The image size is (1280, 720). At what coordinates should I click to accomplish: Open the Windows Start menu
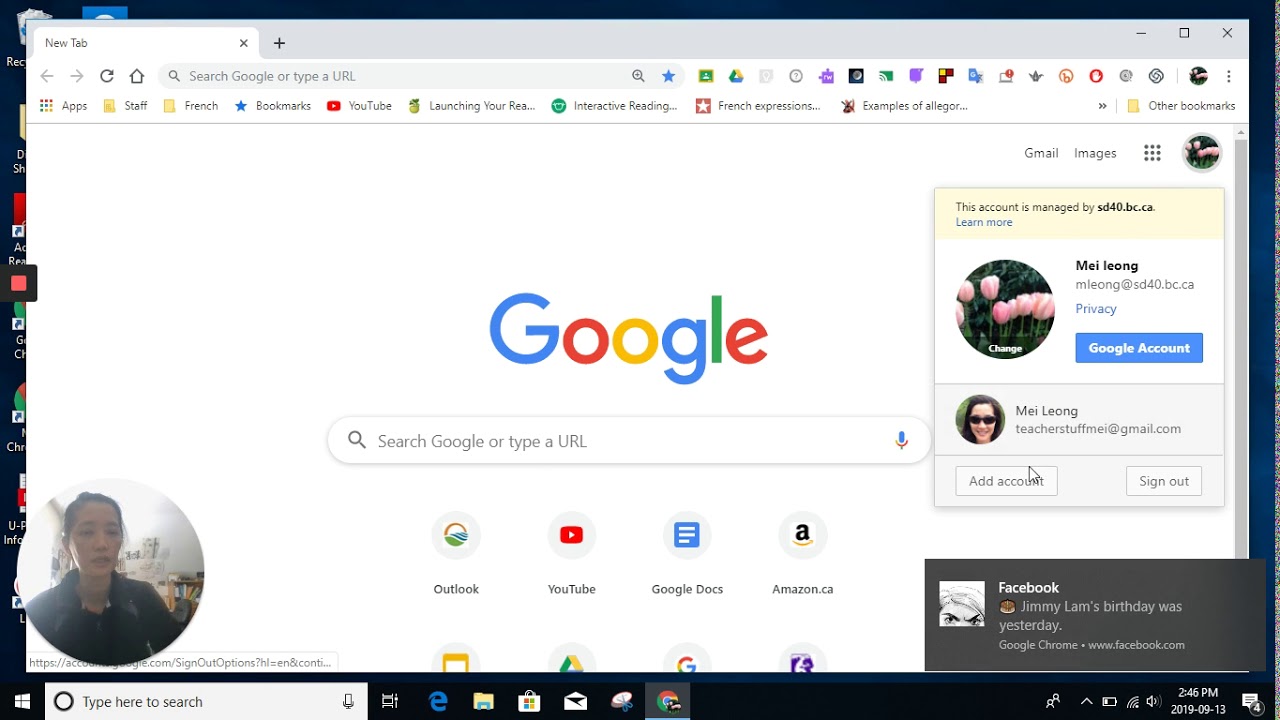coord(22,701)
